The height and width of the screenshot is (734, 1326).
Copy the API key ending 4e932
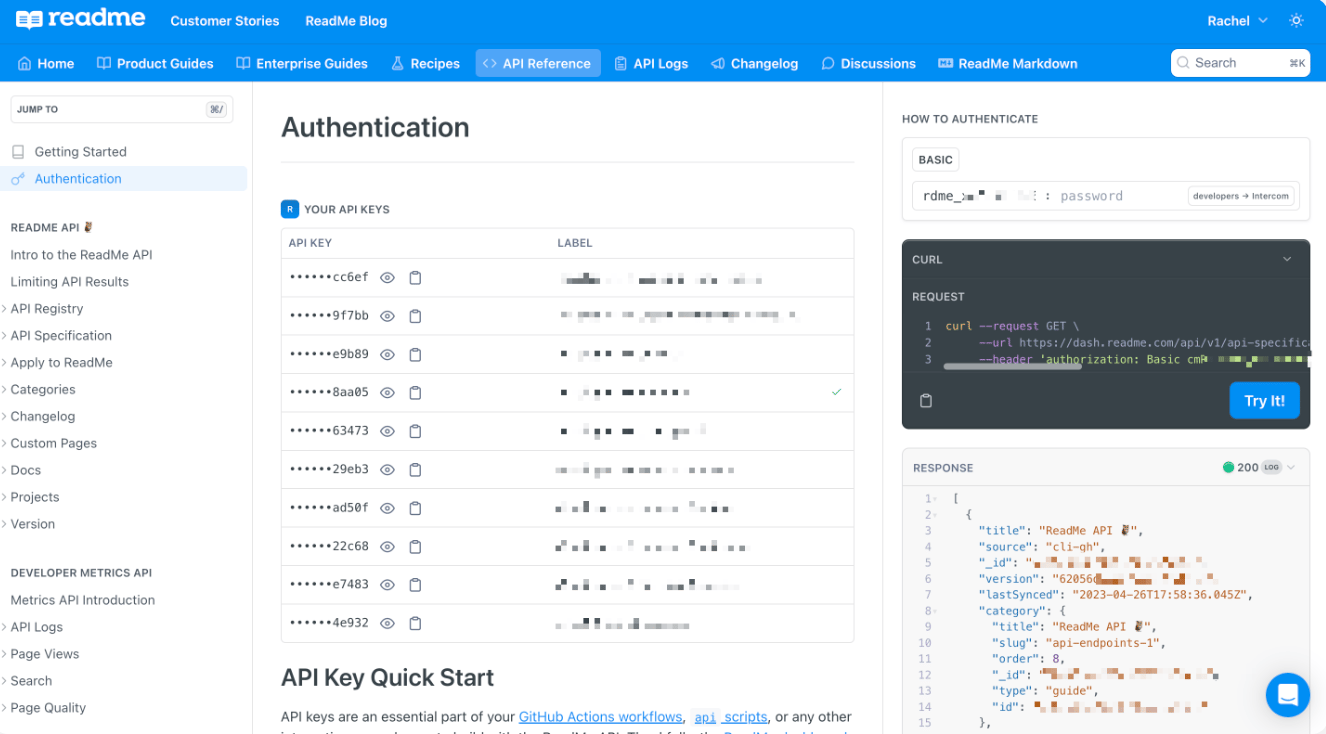coord(415,623)
